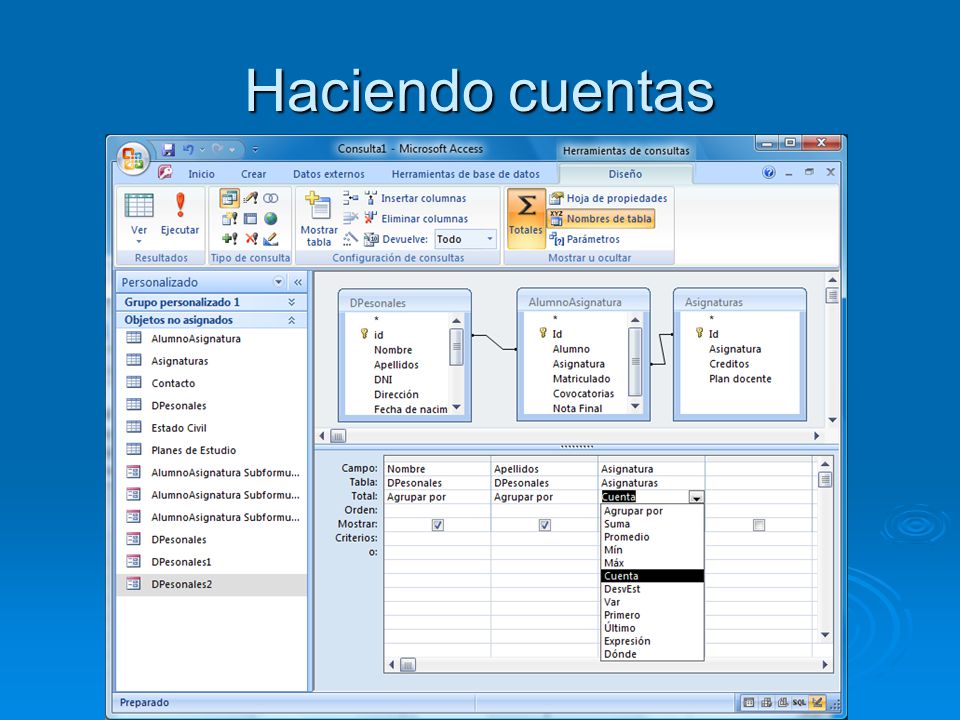Open Parámetros dialog
Screen dimensions: 960x720
point(584,239)
